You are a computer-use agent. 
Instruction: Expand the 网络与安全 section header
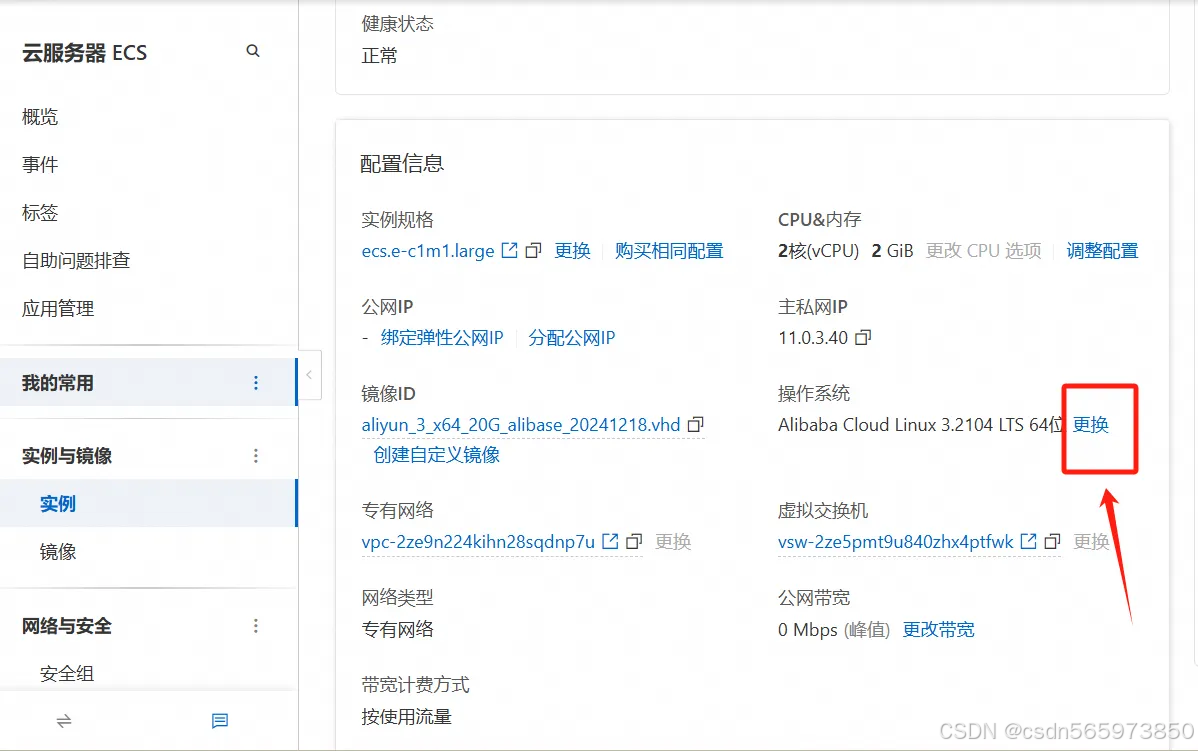tap(67, 626)
